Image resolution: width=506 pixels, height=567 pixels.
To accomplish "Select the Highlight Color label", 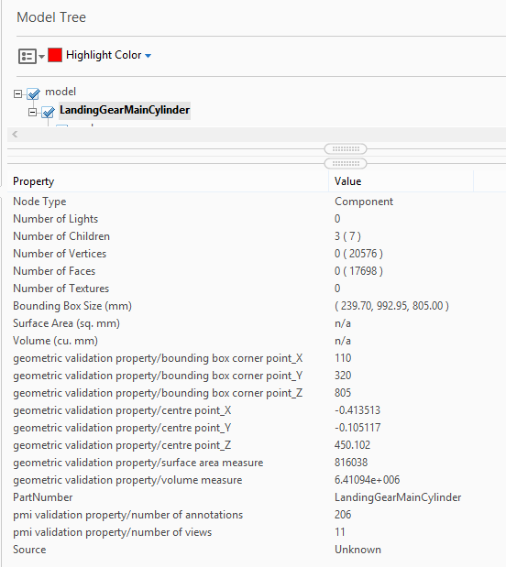I will pyautogui.click(x=103, y=55).
